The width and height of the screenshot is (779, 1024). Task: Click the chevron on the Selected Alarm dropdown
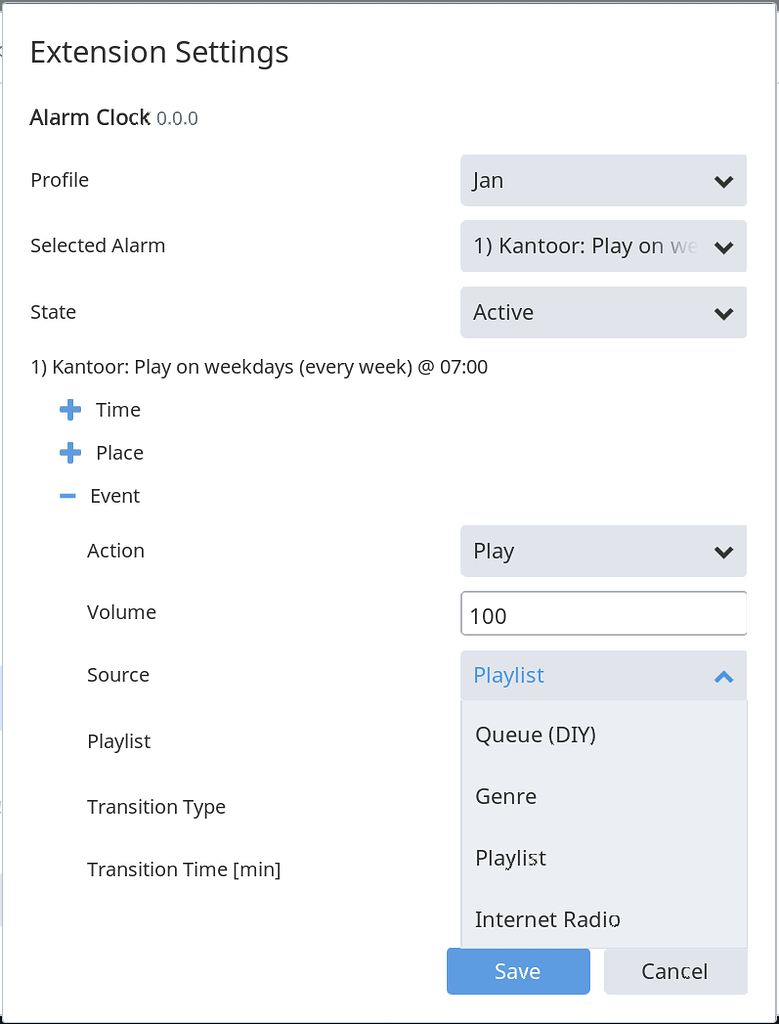pos(723,246)
